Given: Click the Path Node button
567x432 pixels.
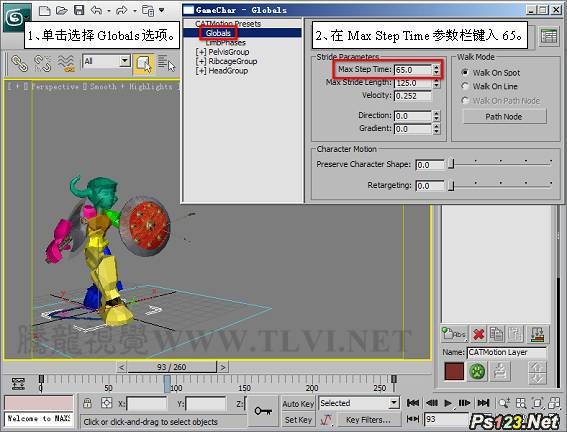Looking at the screenshot, I should [504, 117].
